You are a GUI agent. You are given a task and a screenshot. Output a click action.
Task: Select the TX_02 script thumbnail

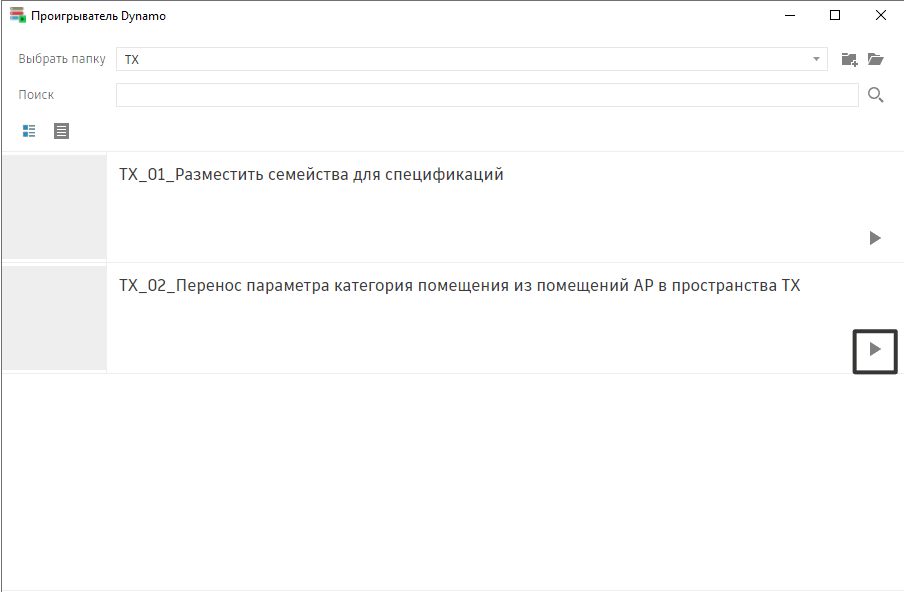[54, 318]
